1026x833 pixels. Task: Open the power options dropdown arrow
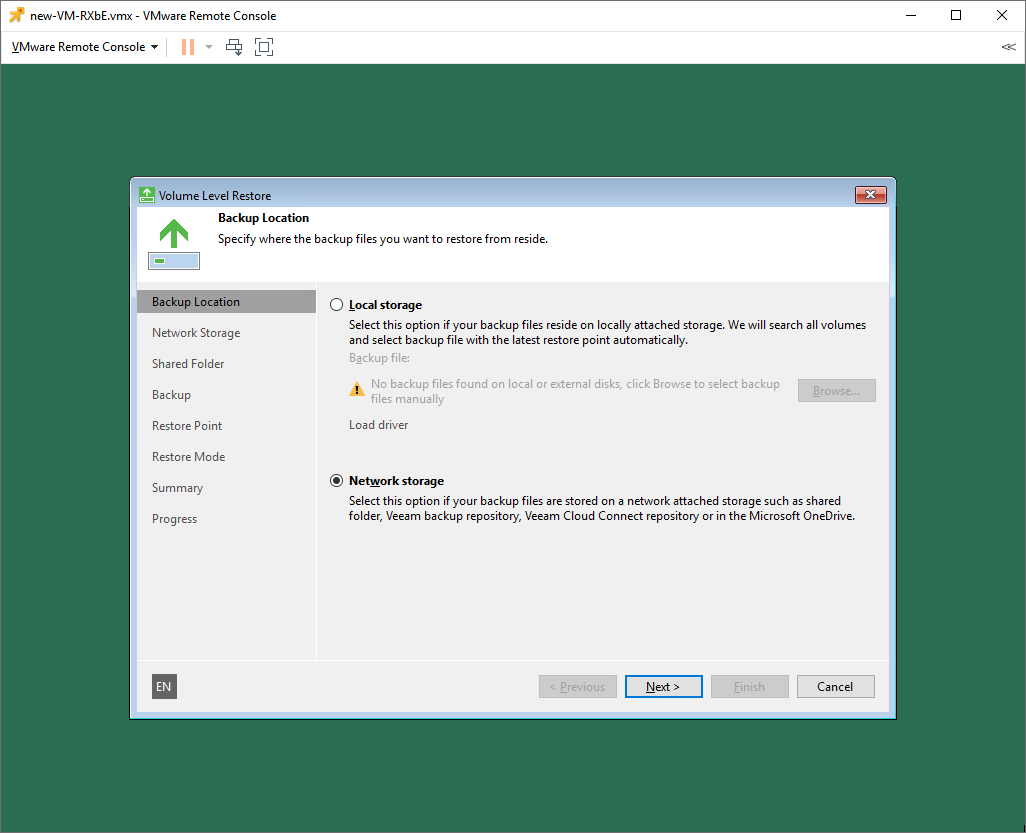click(209, 47)
